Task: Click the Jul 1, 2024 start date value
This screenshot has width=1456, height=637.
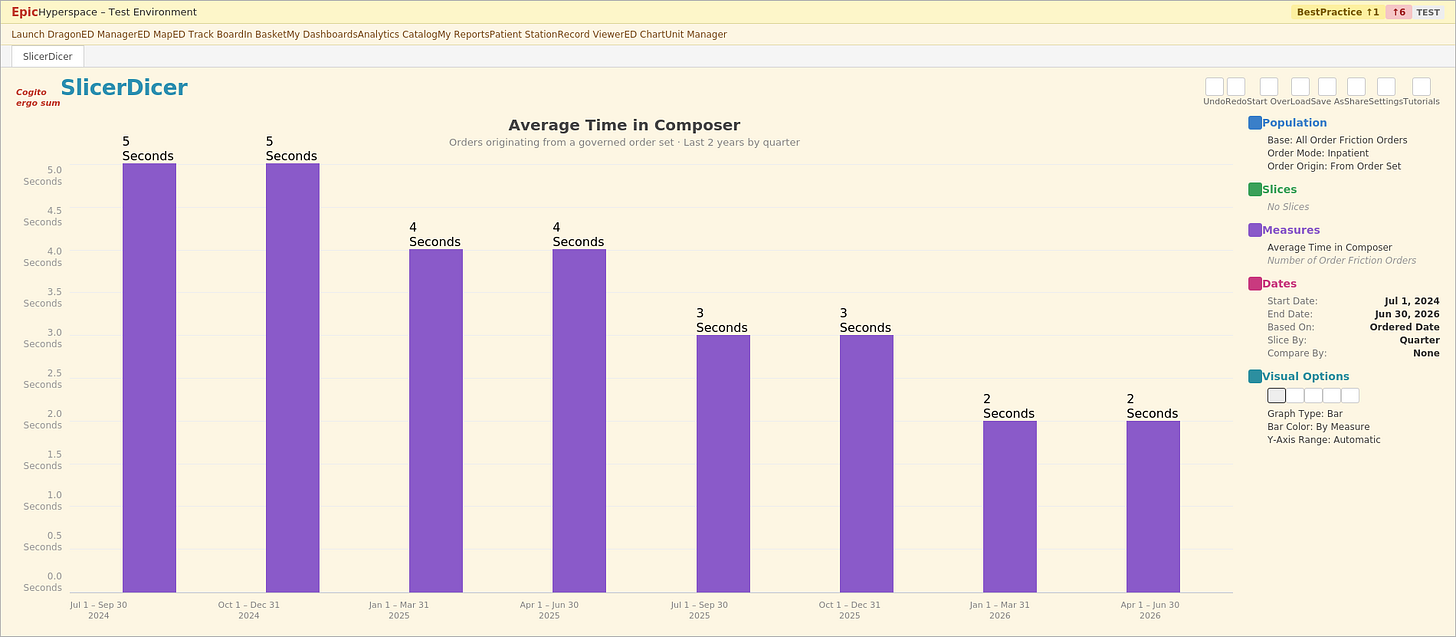Action: (1412, 301)
